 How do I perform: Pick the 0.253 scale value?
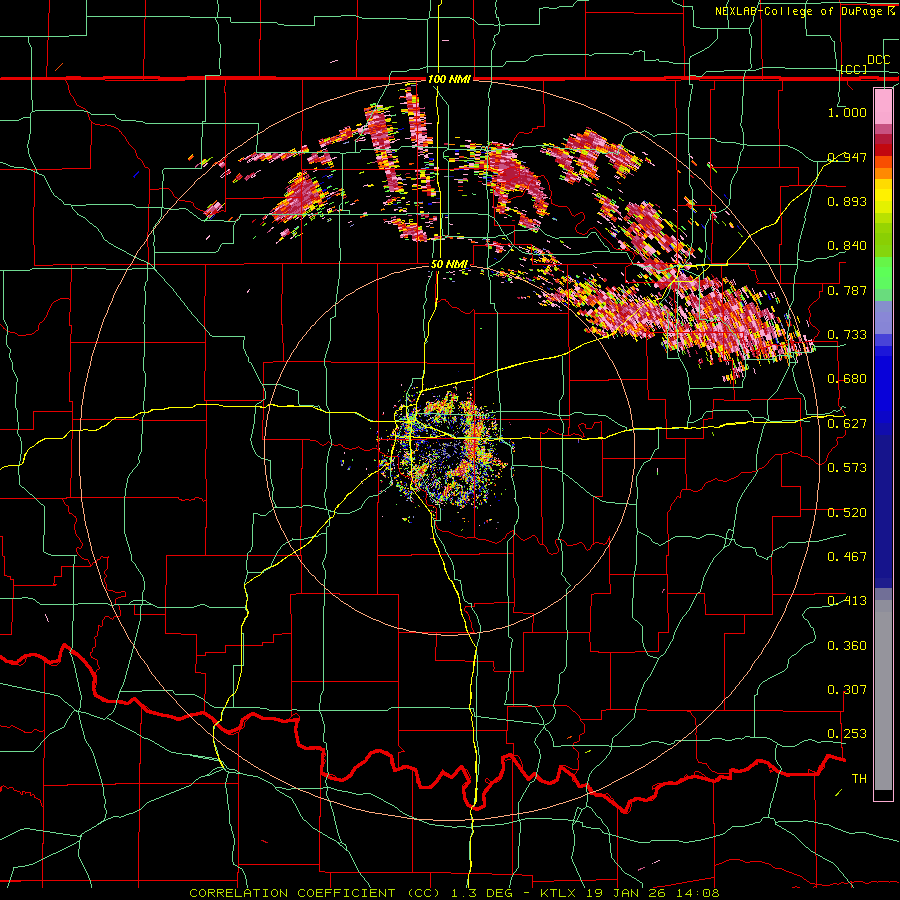point(847,734)
